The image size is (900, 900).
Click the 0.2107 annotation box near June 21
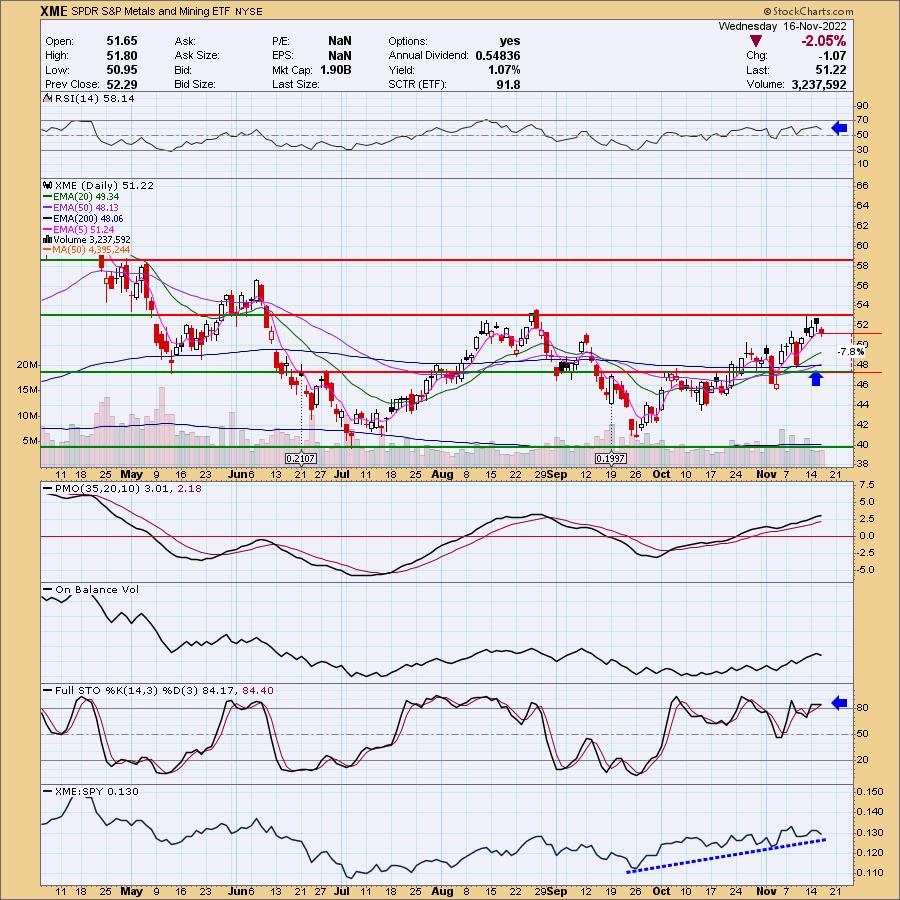(301, 458)
